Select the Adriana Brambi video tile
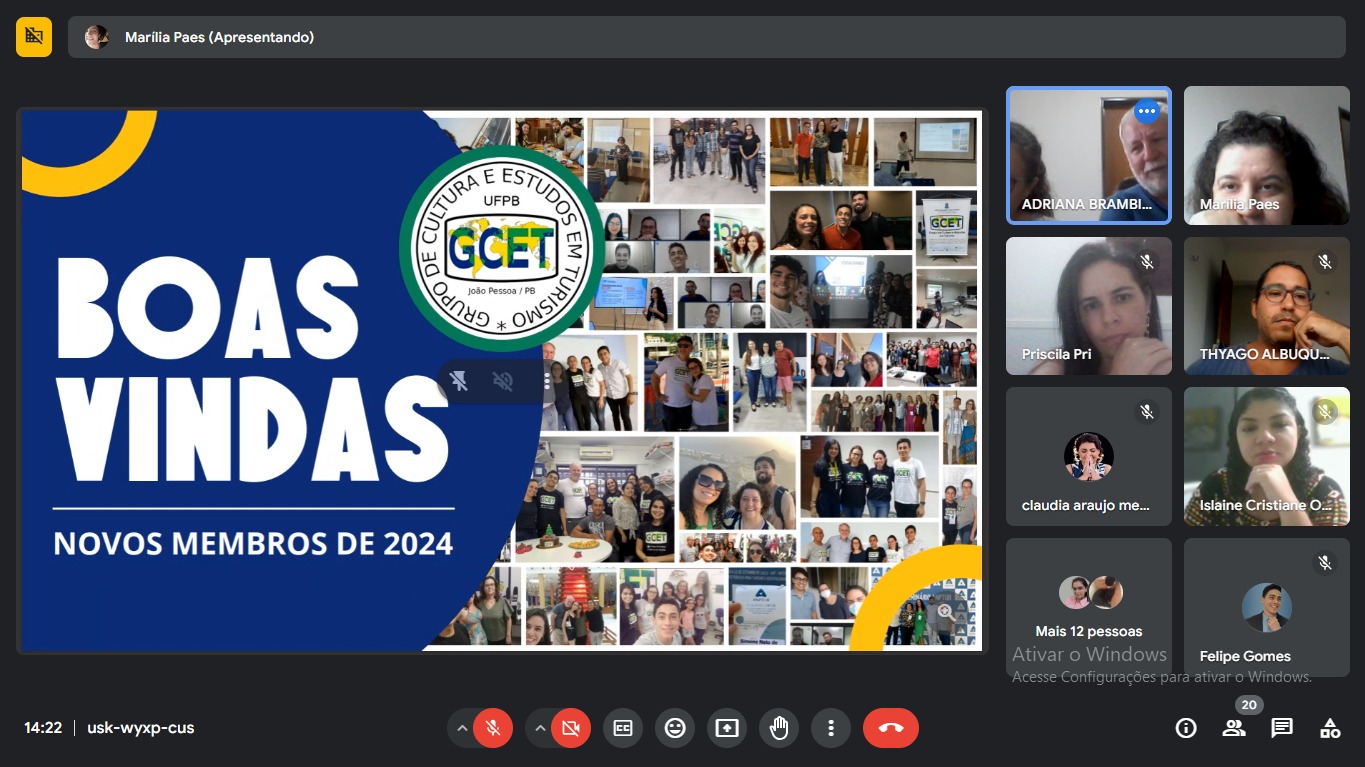This screenshot has height=767, width=1365. tap(1089, 155)
